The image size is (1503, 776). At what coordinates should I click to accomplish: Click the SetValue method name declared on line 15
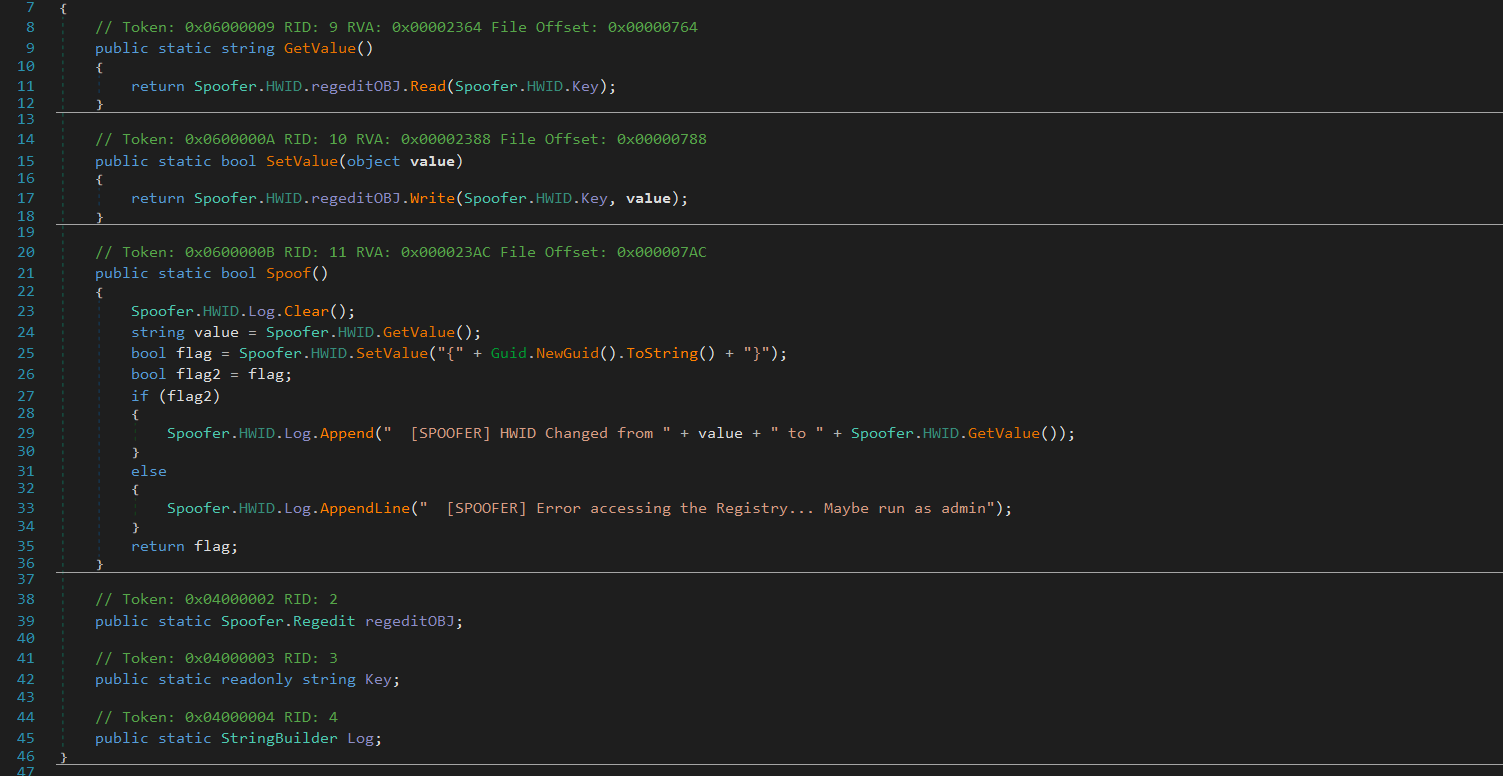(302, 161)
